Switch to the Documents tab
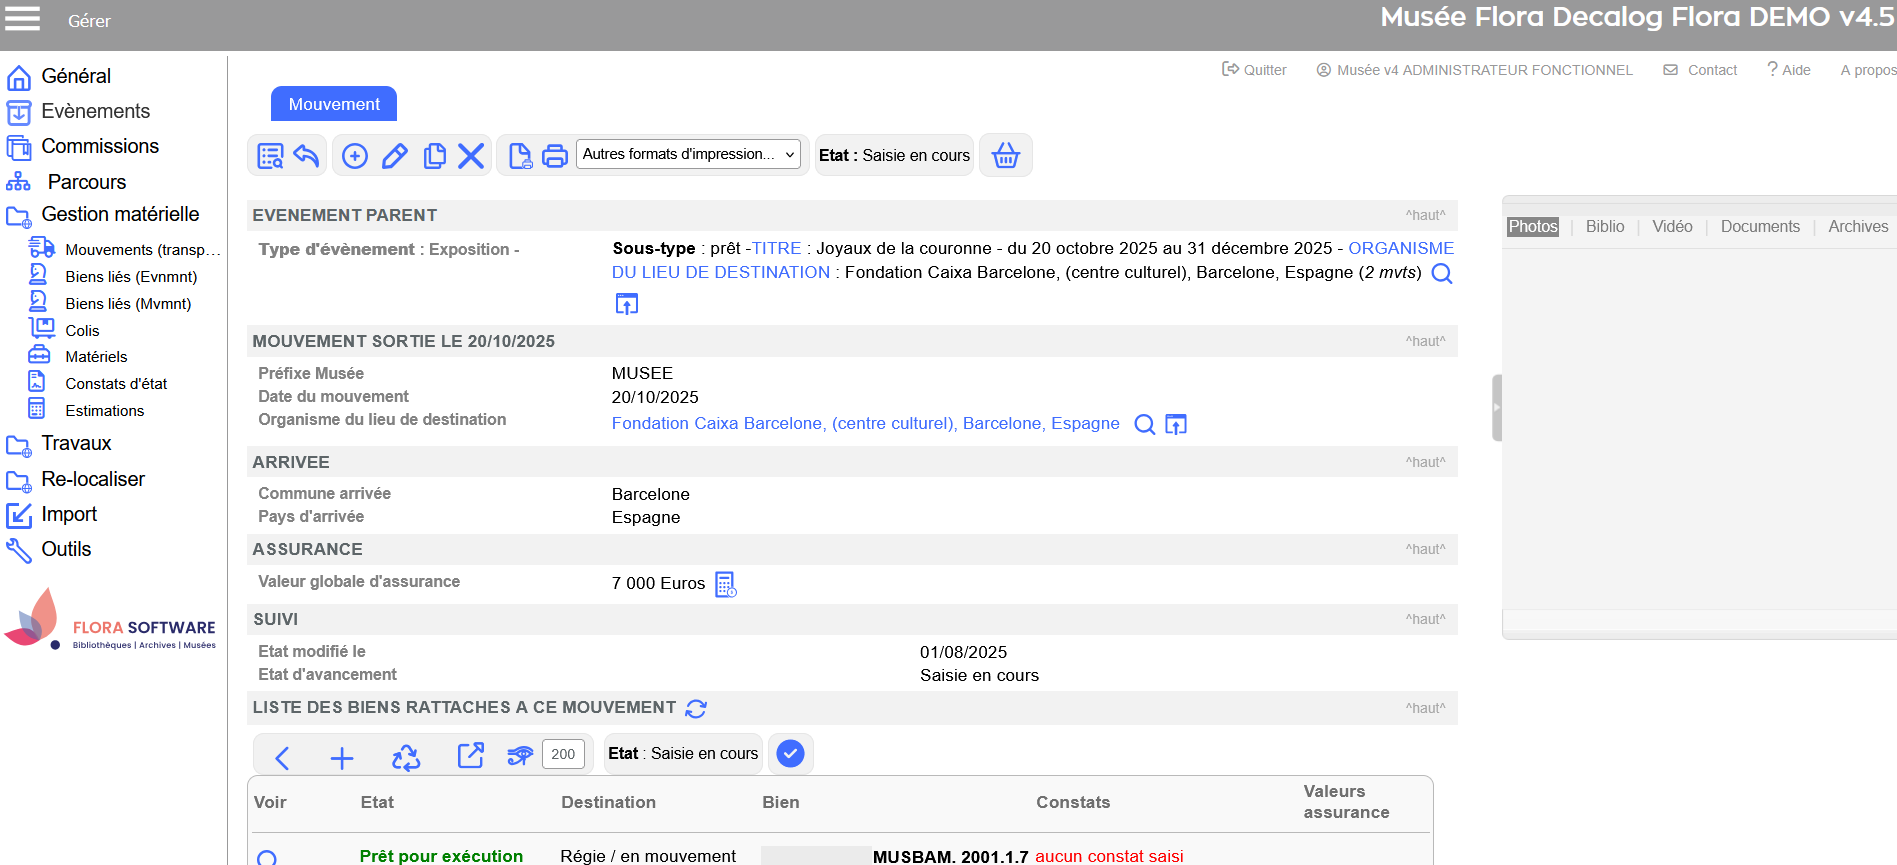Image resolution: width=1897 pixels, height=865 pixels. pyautogui.click(x=1759, y=227)
